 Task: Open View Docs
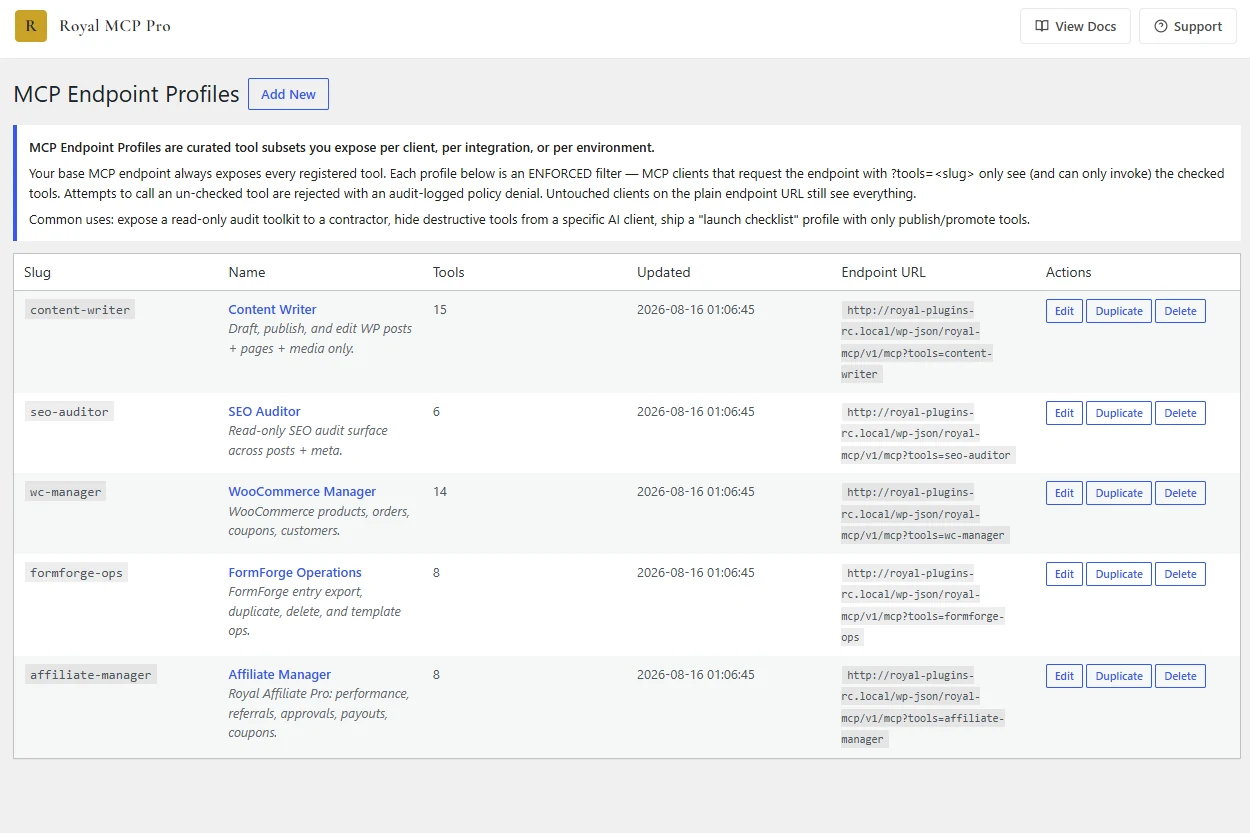[x=1075, y=26]
